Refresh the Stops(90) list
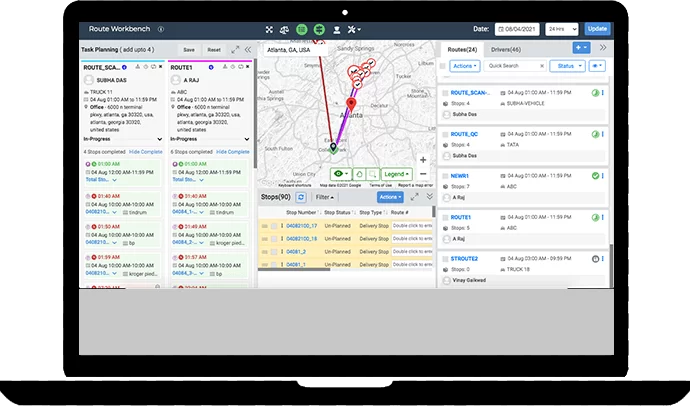The image size is (690, 406). (x=301, y=198)
